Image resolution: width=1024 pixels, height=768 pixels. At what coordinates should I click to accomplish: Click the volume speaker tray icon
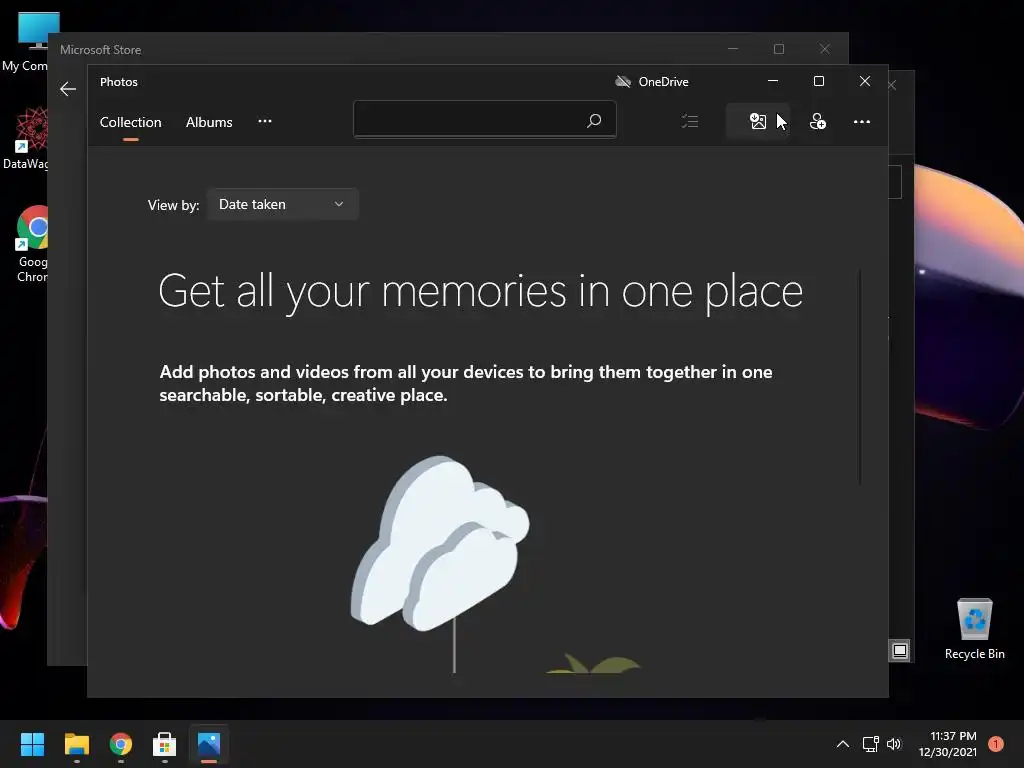tap(894, 744)
